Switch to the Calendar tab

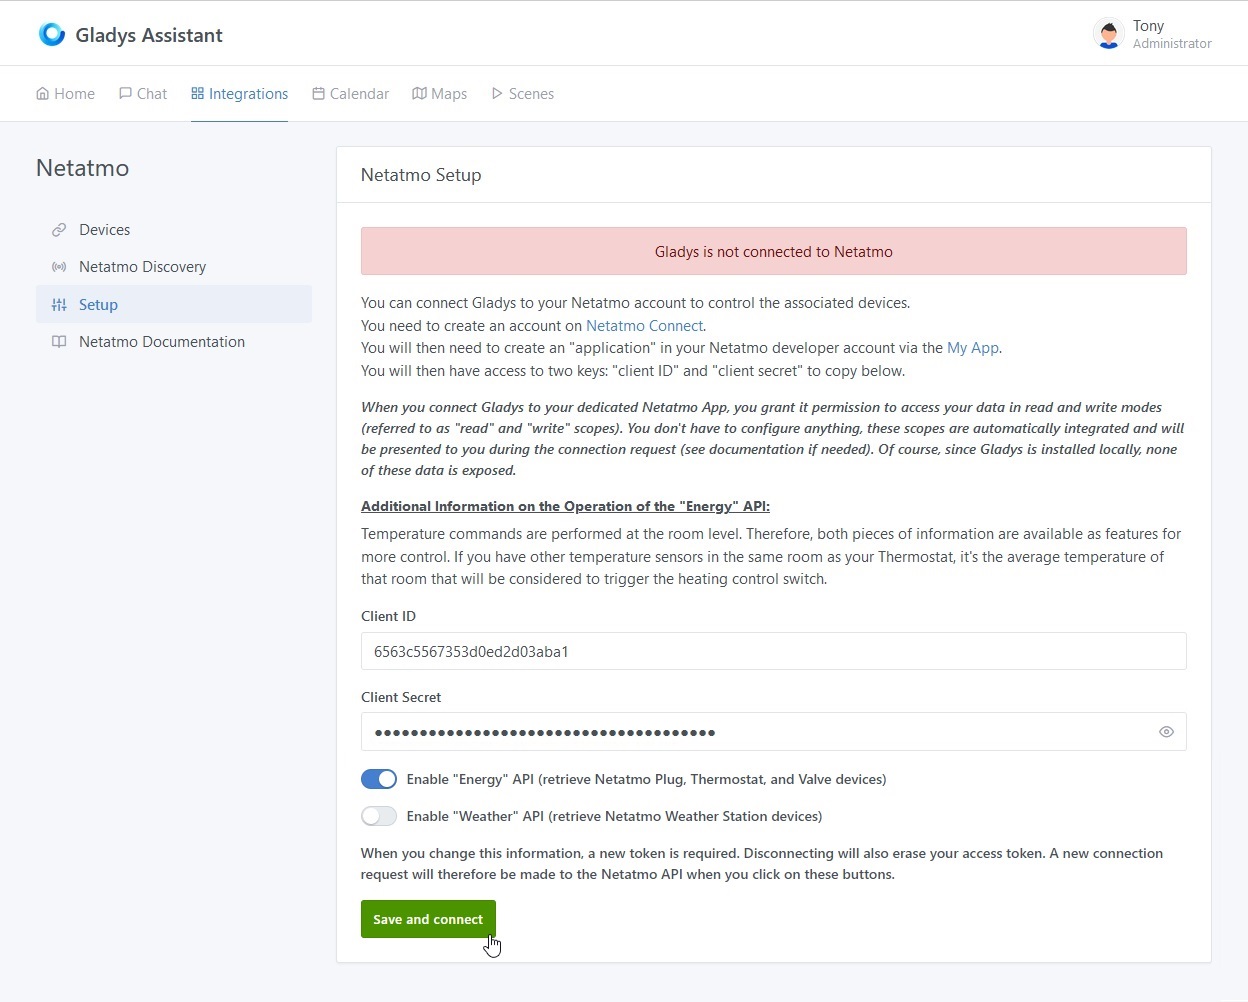[x=350, y=94]
